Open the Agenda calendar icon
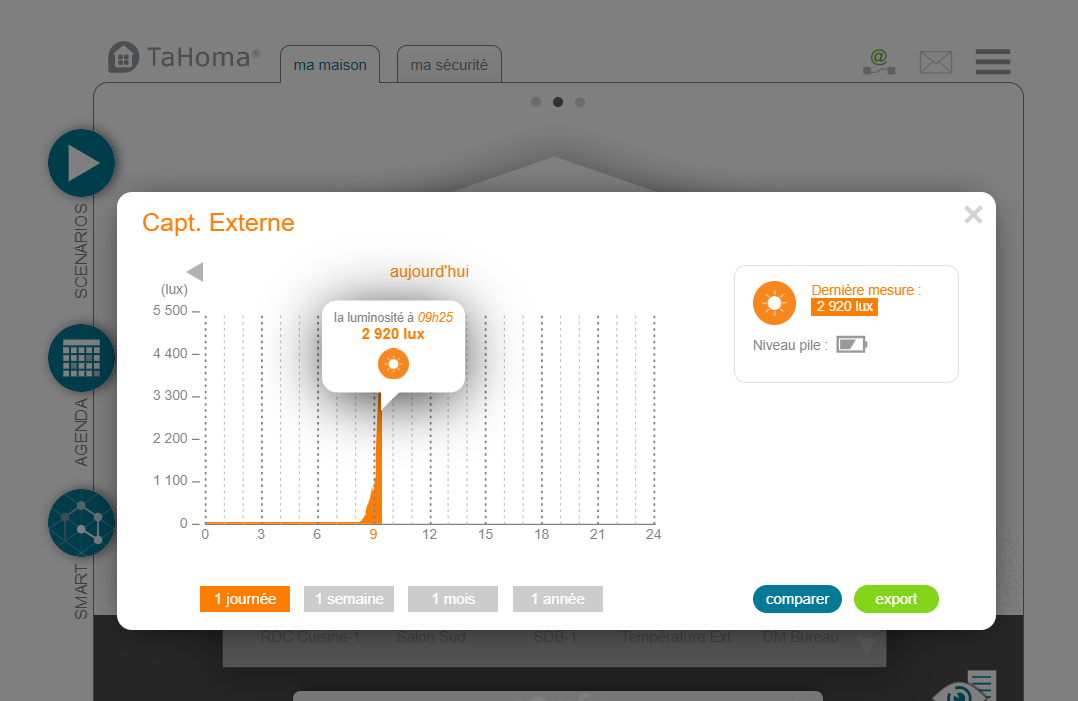Image resolution: width=1078 pixels, height=701 pixels. 82,357
